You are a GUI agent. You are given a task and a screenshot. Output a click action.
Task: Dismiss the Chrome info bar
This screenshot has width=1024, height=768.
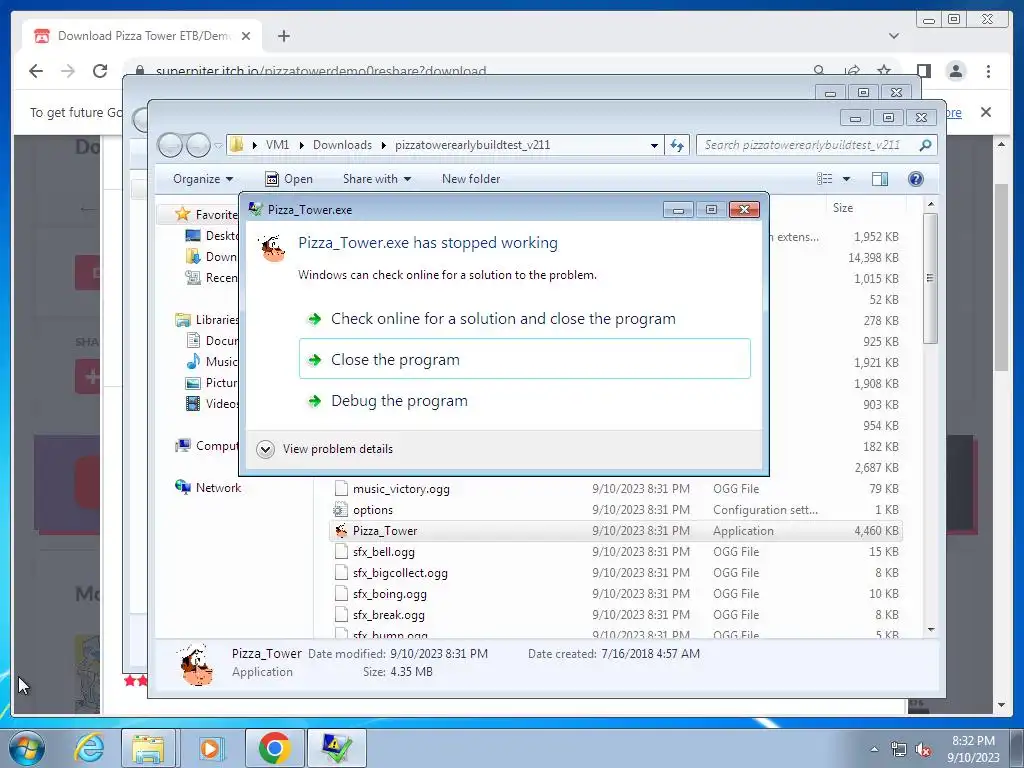click(x=986, y=112)
